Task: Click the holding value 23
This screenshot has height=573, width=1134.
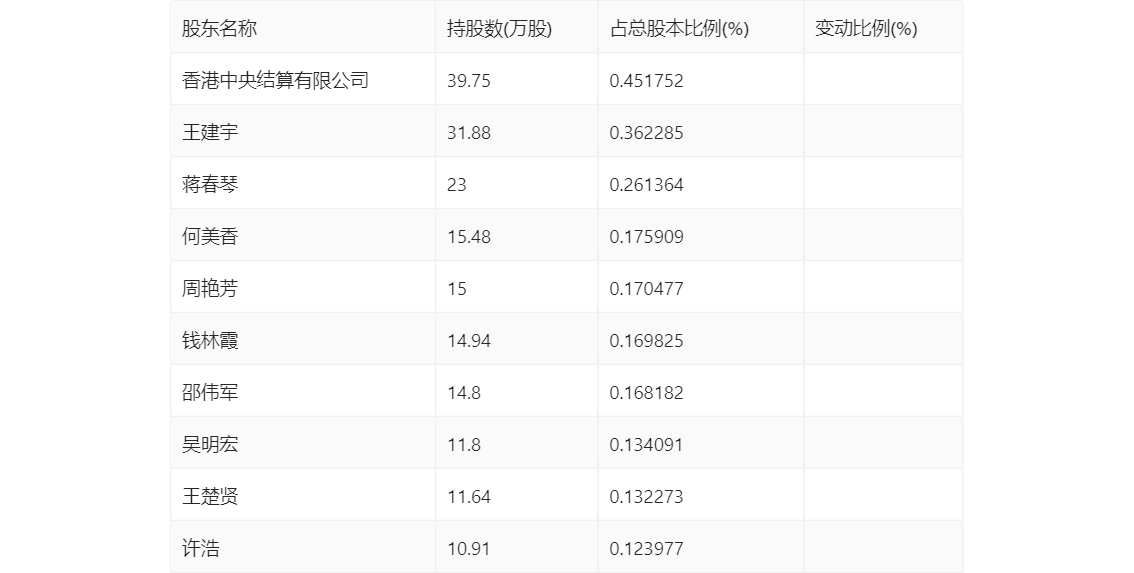Action: [456, 185]
